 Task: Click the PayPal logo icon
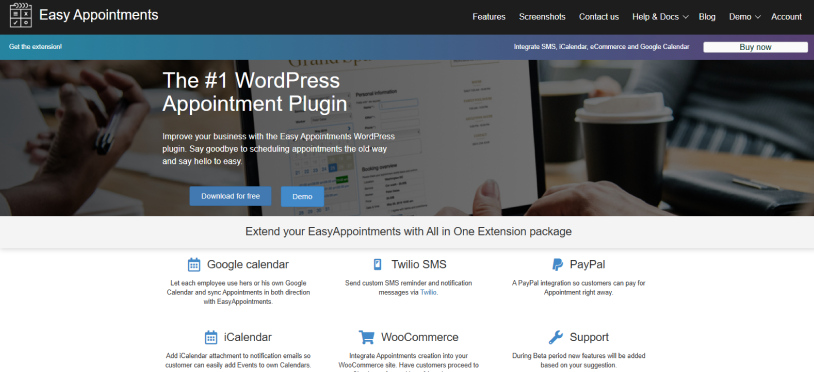558,265
